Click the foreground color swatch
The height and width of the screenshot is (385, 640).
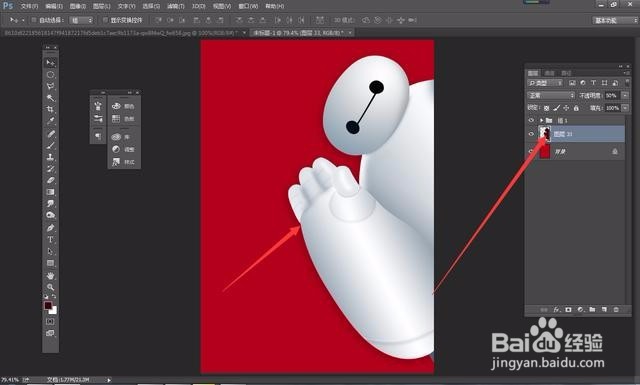click(48, 306)
